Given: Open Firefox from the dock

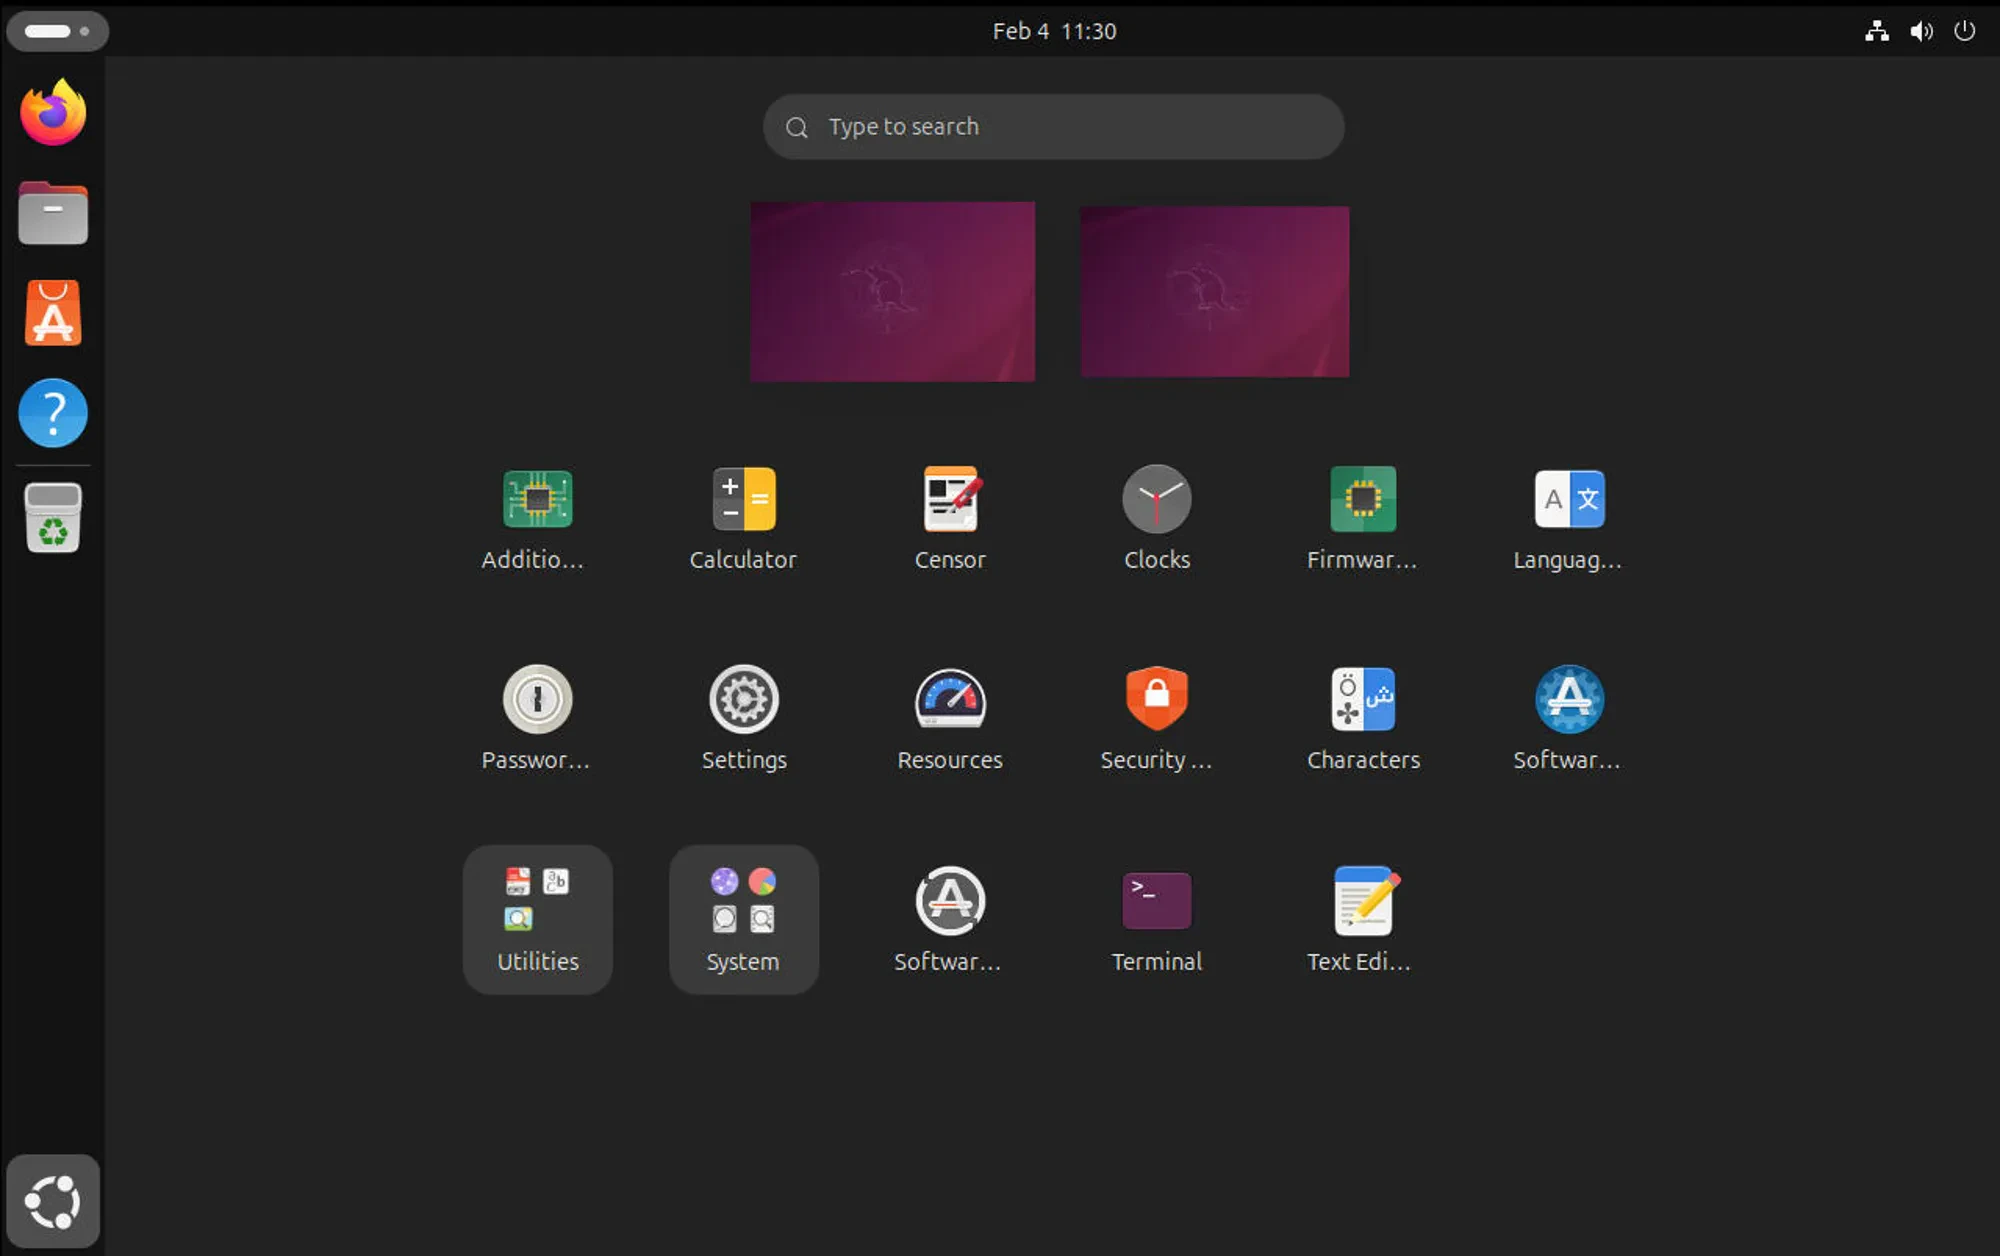Looking at the screenshot, I should pyautogui.click(x=52, y=112).
